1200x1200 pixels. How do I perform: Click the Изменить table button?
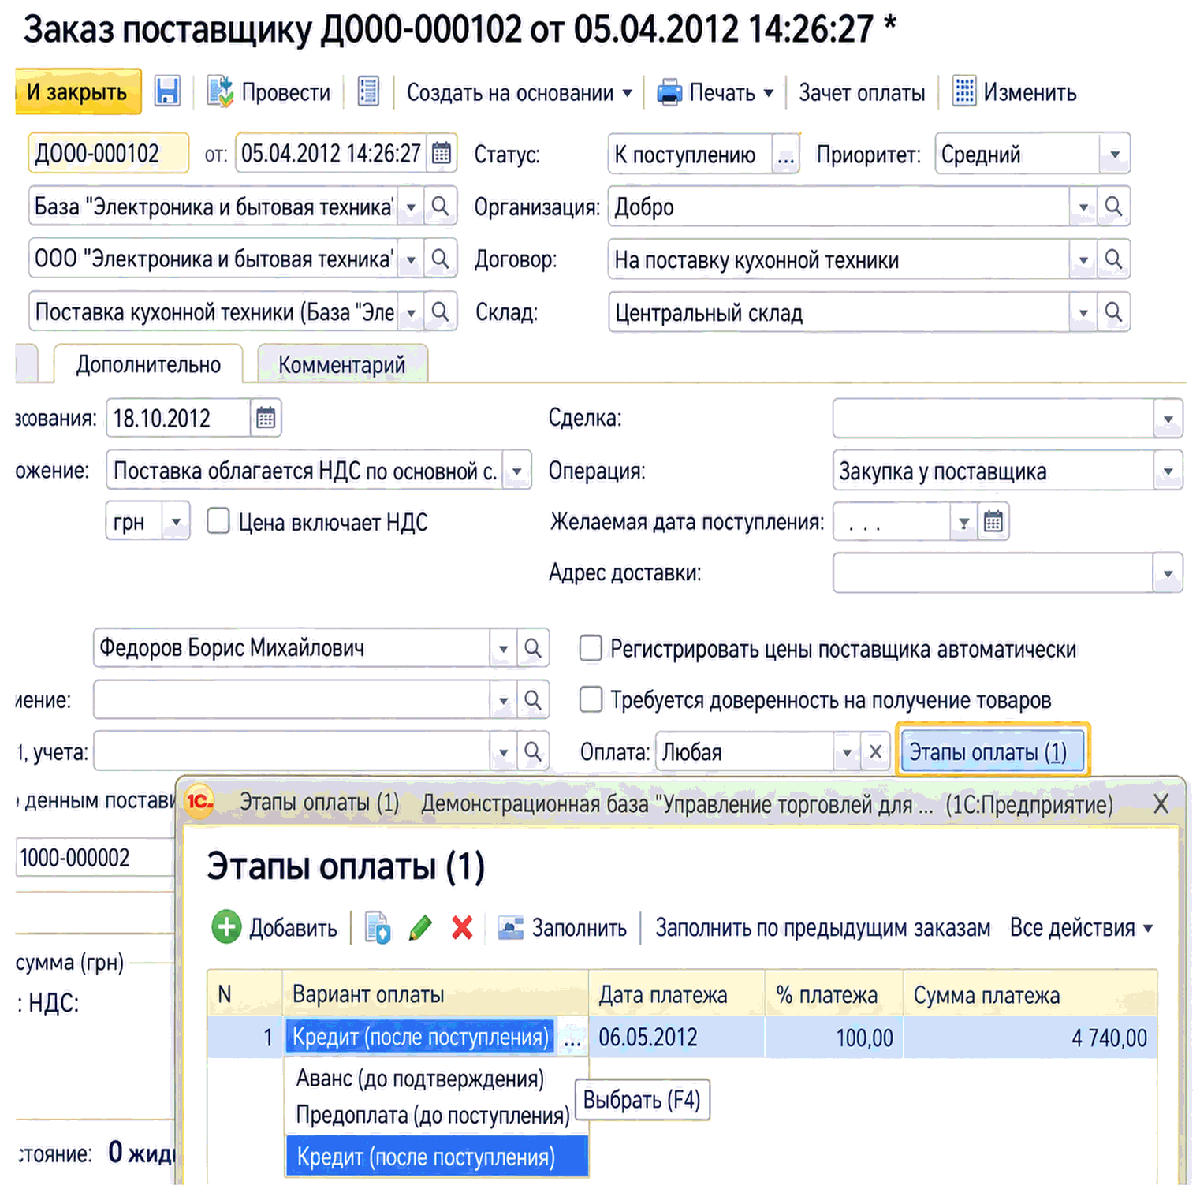(1014, 92)
